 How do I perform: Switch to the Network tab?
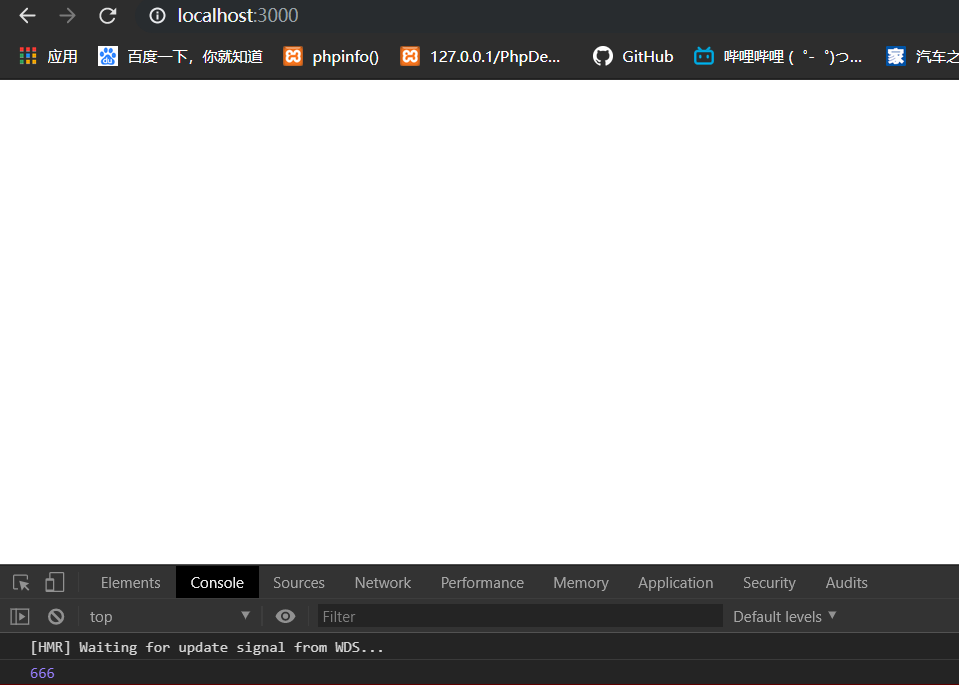(x=382, y=582)
